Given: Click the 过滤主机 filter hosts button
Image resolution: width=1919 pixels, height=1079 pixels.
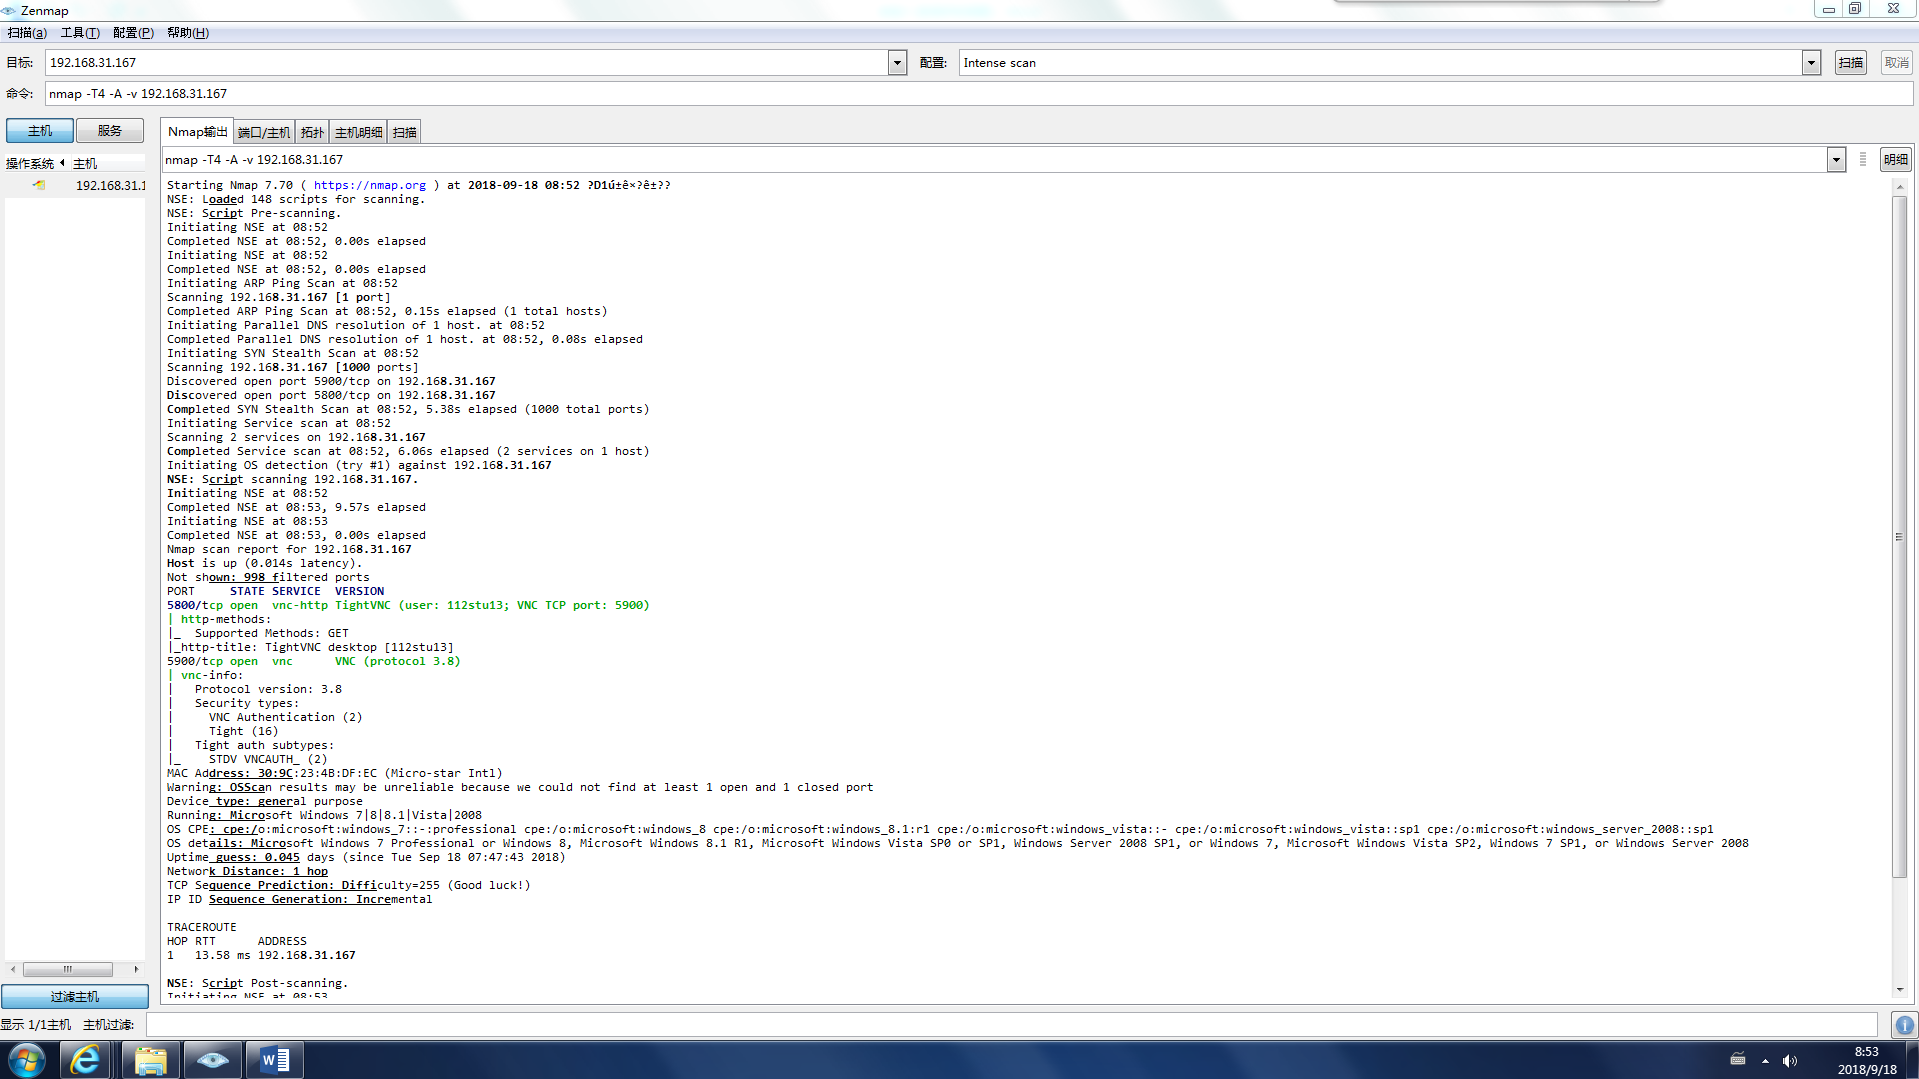Looking at the screenshot, I should coord(75,997).
